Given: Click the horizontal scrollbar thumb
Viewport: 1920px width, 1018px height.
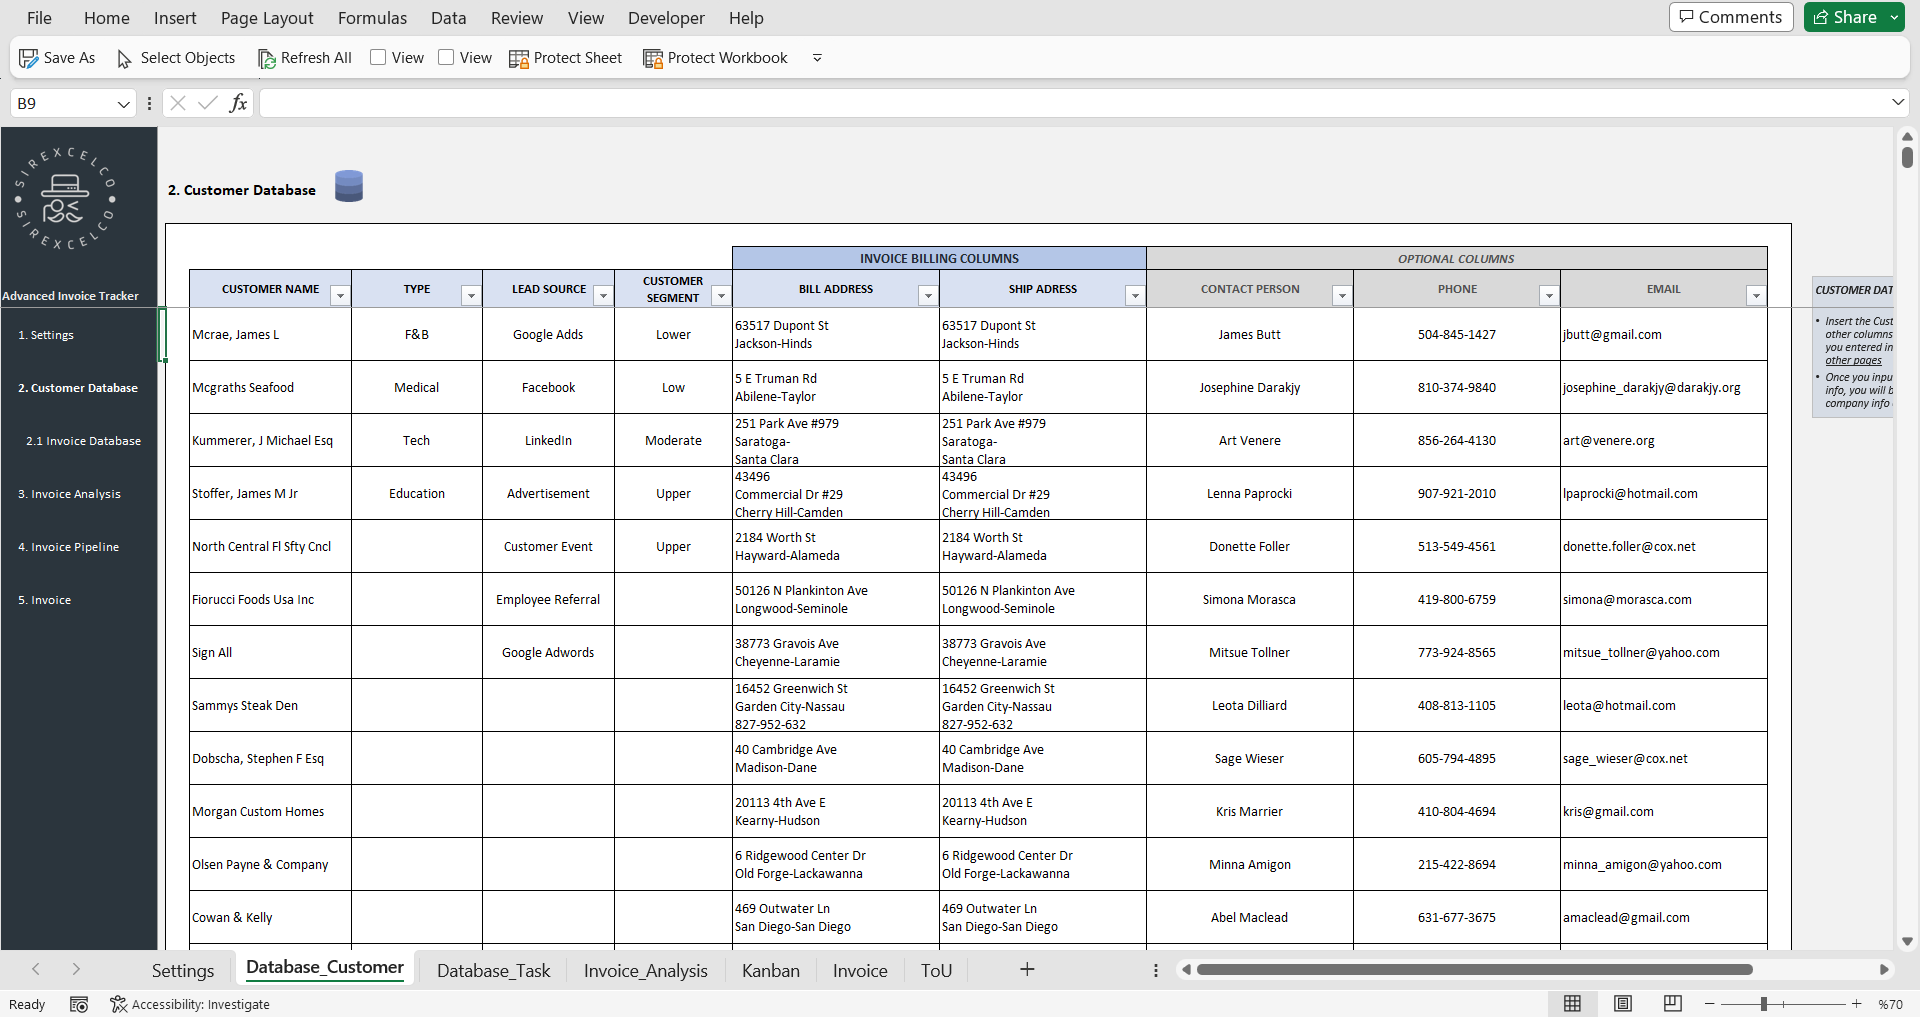Looking at the screenshot, I should click(x=1475, y=969).
